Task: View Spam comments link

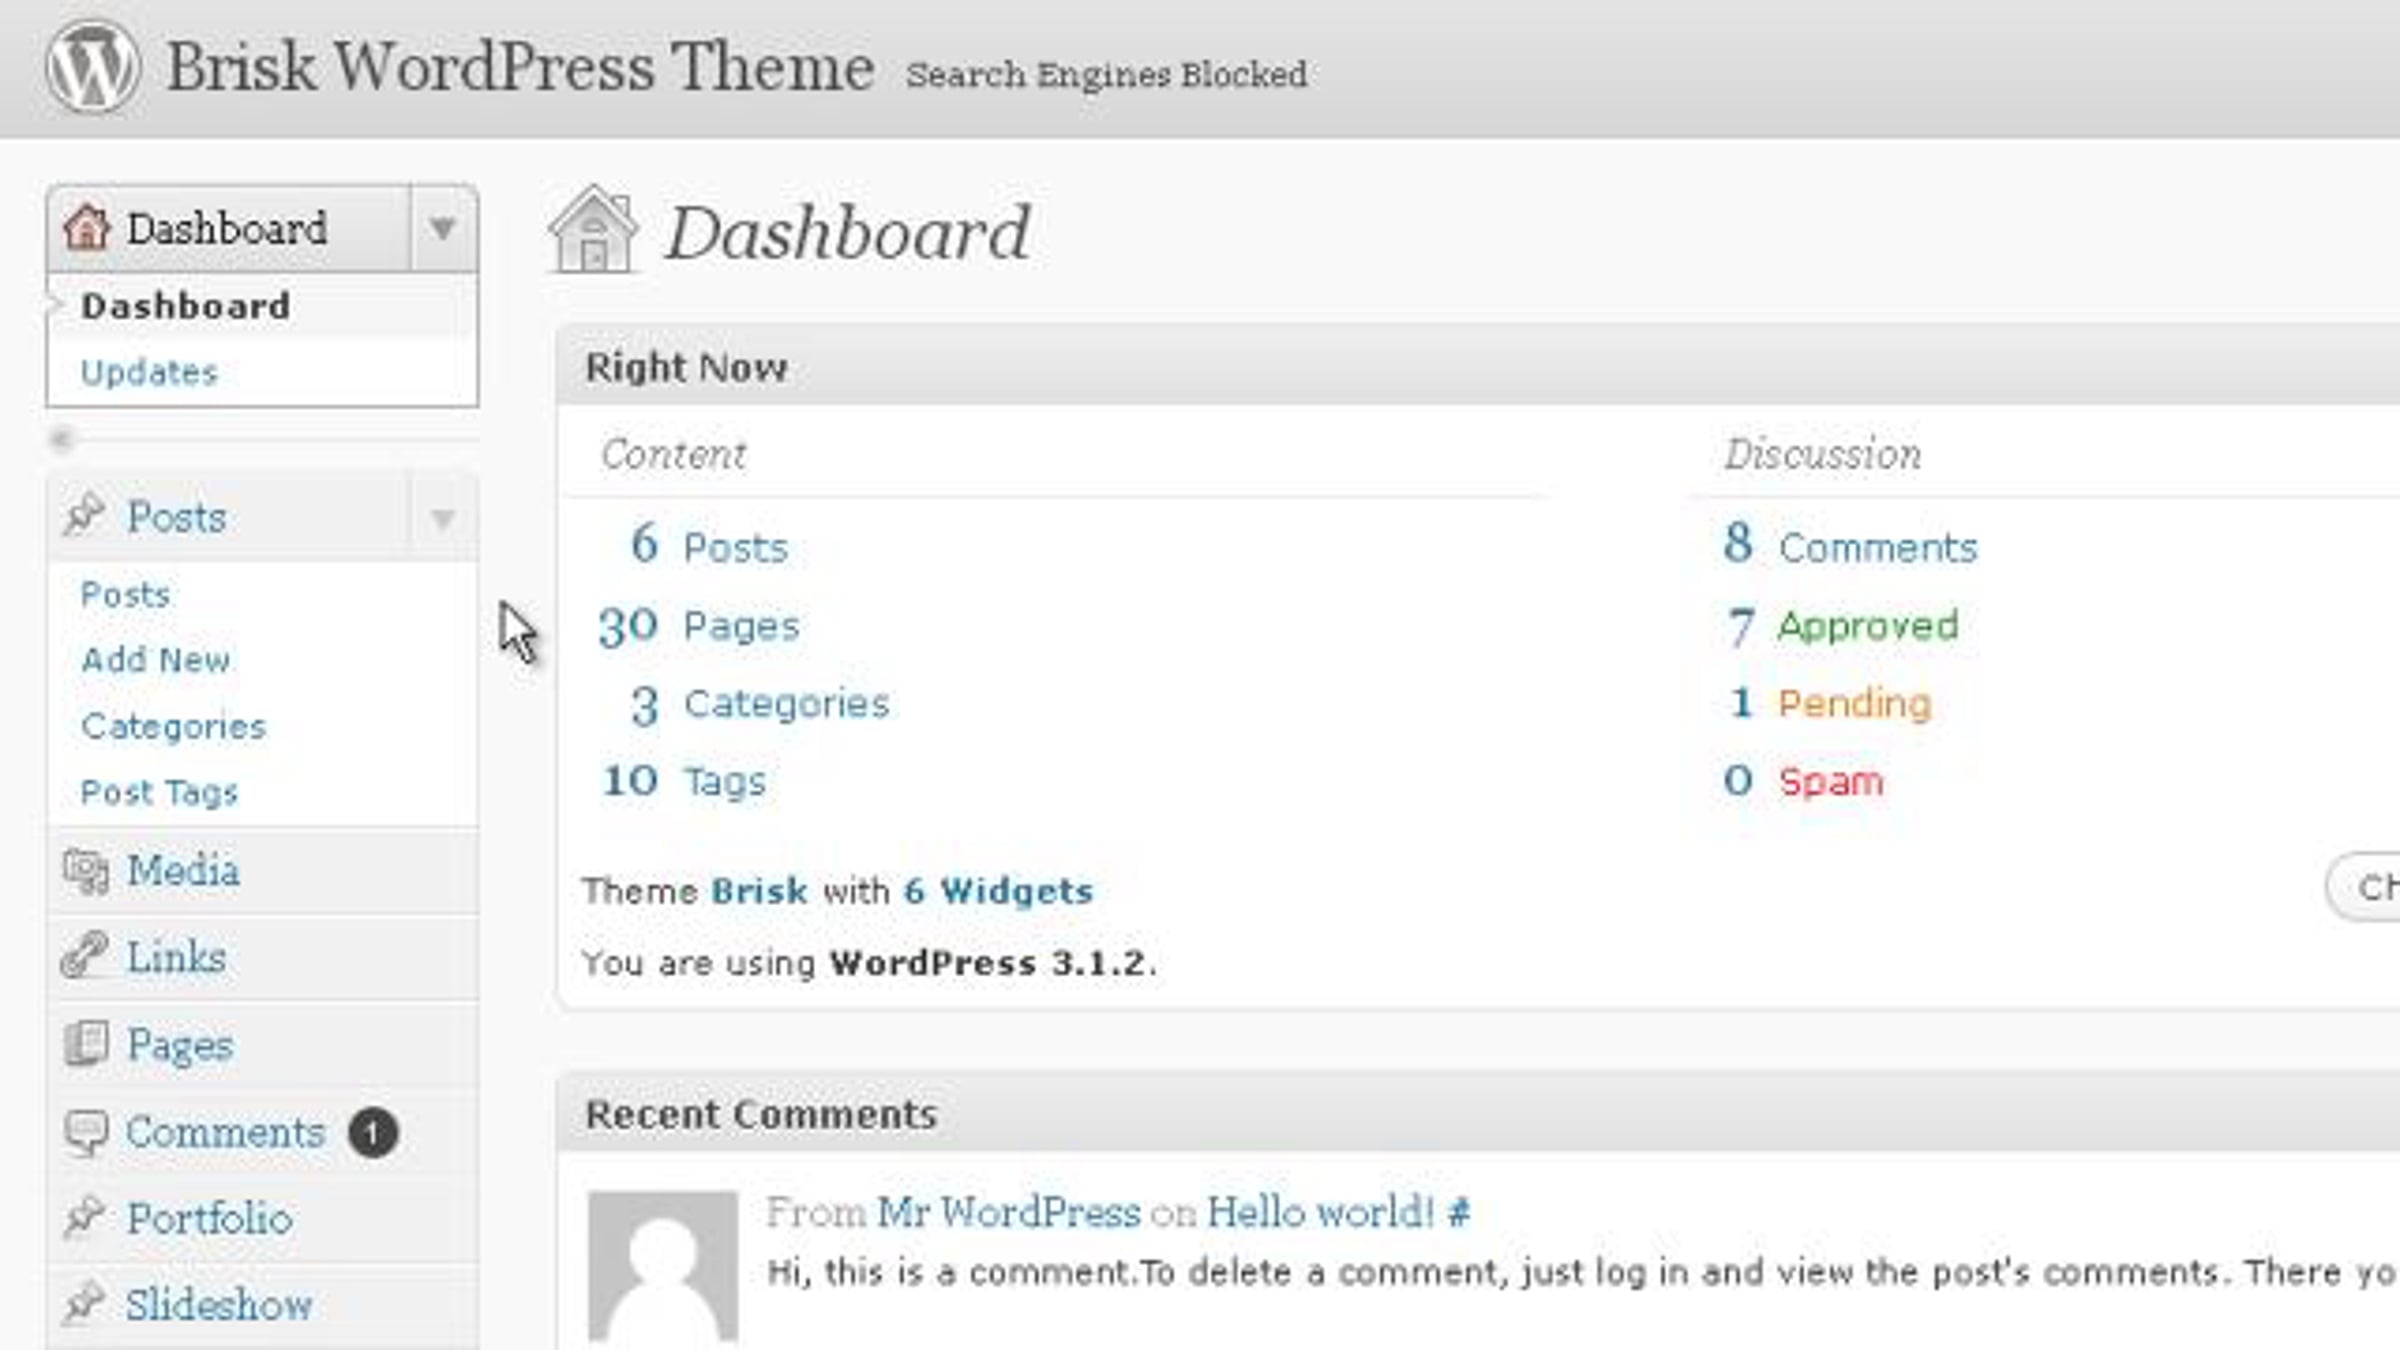Action: coord(1831,782)
